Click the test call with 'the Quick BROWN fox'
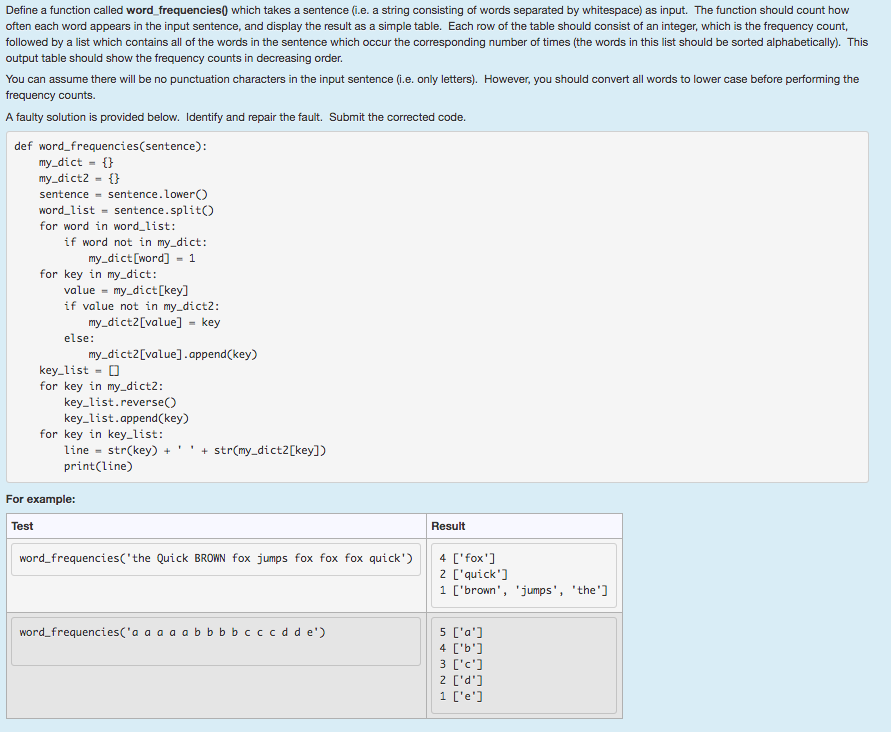This screenshot has height=732, width=891. coord(216,558)
